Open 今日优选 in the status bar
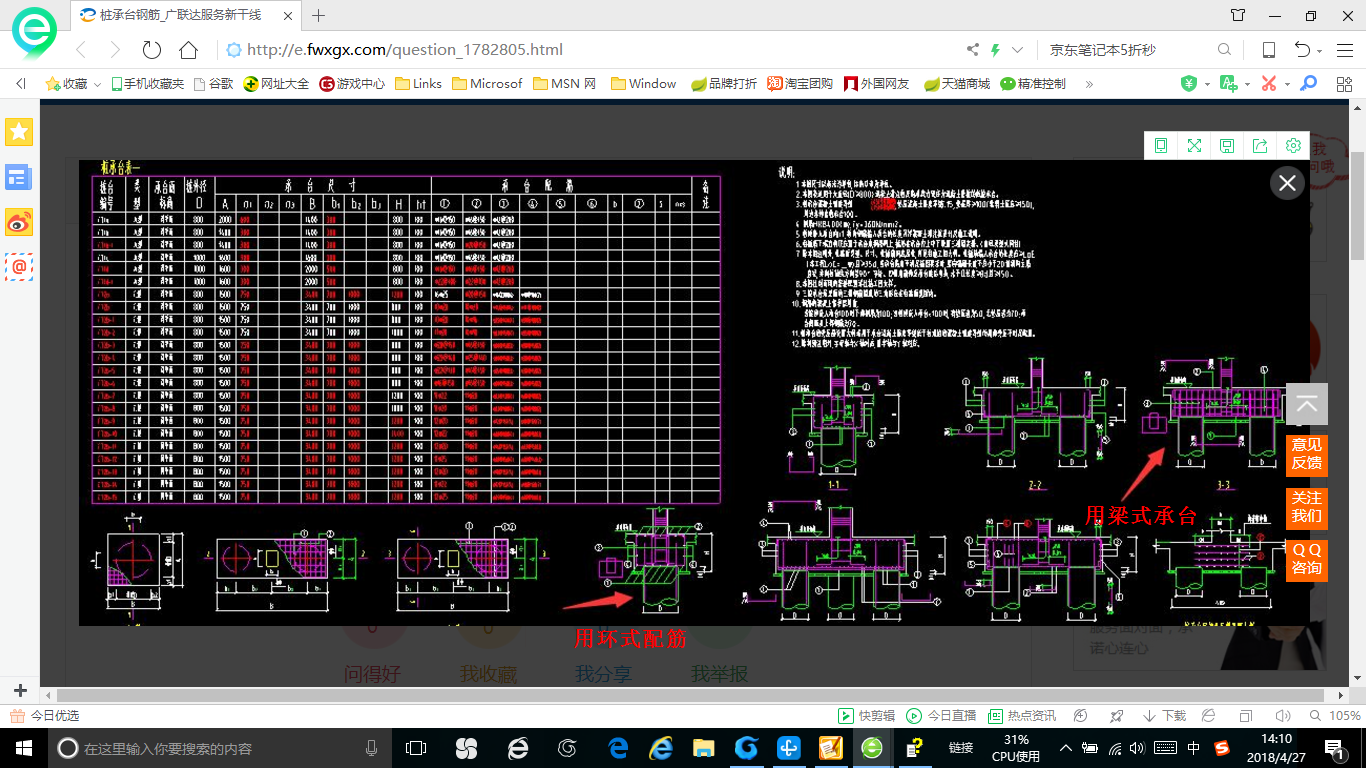The width and height of the screenshot is (1366, 768). (44, 716)
